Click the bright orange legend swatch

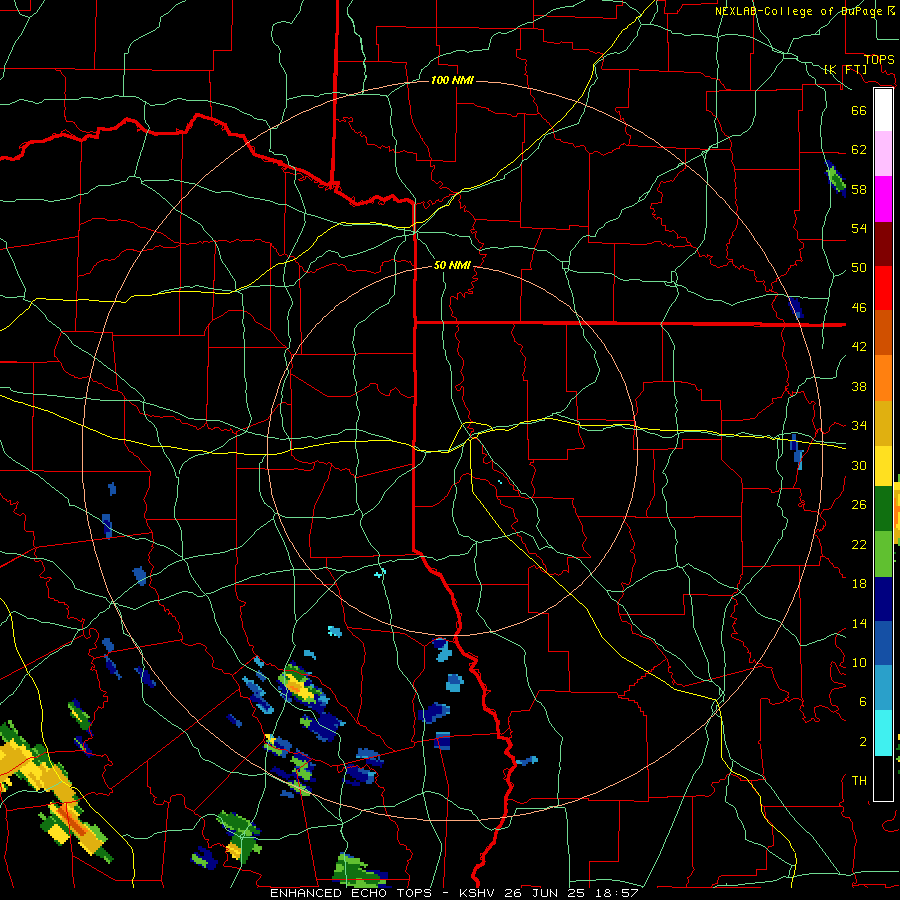point(883,378)
